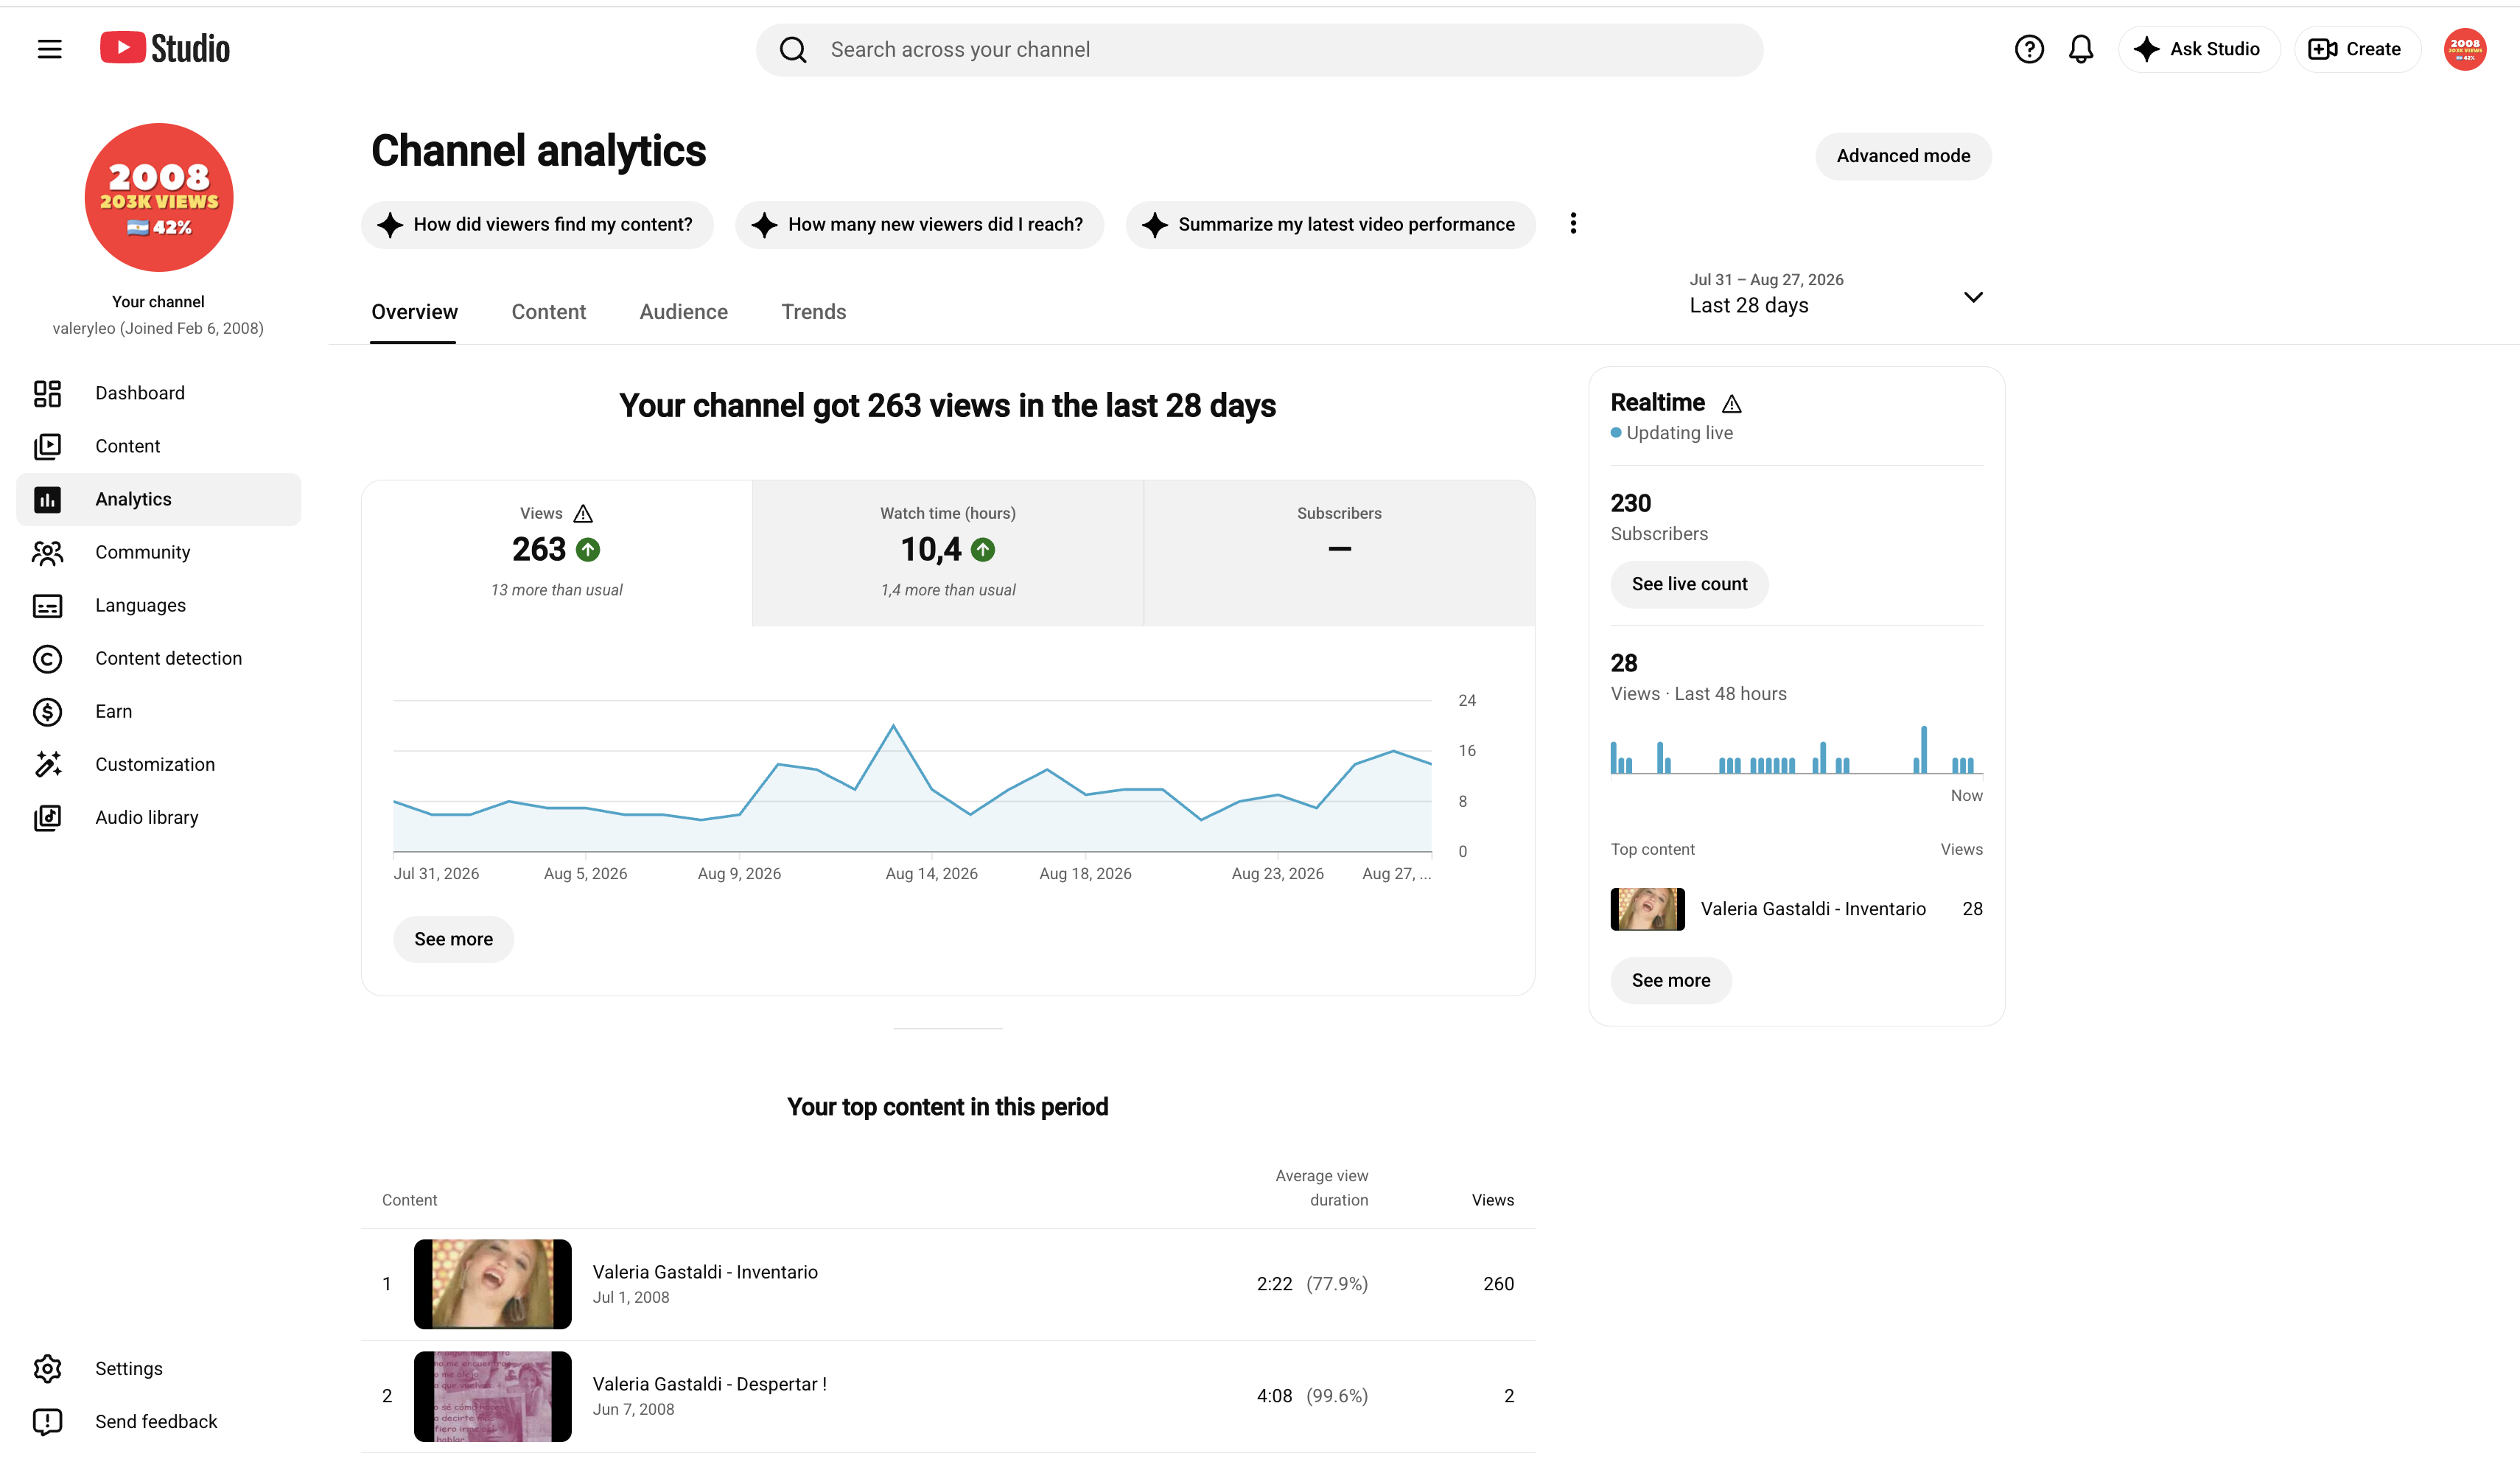Screen dimensions: 2520x1459
Task: Open the Despertar video thumbnail in top content
Action: click(x=492, y=1396)
